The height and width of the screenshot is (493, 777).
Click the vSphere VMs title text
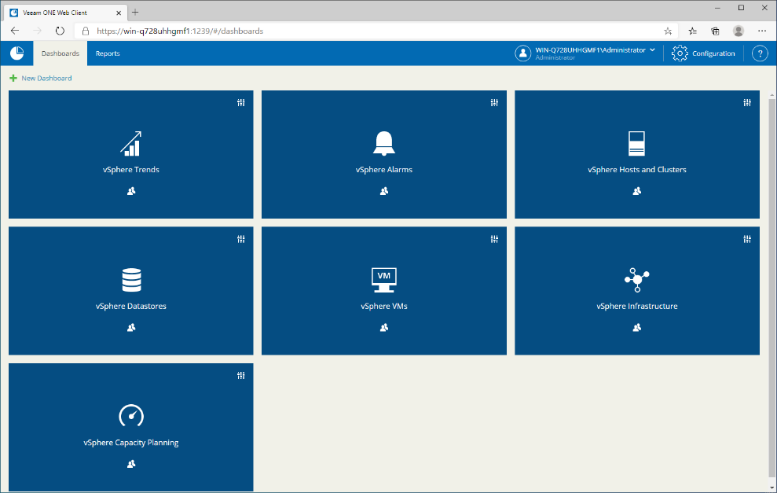(384, 306)
